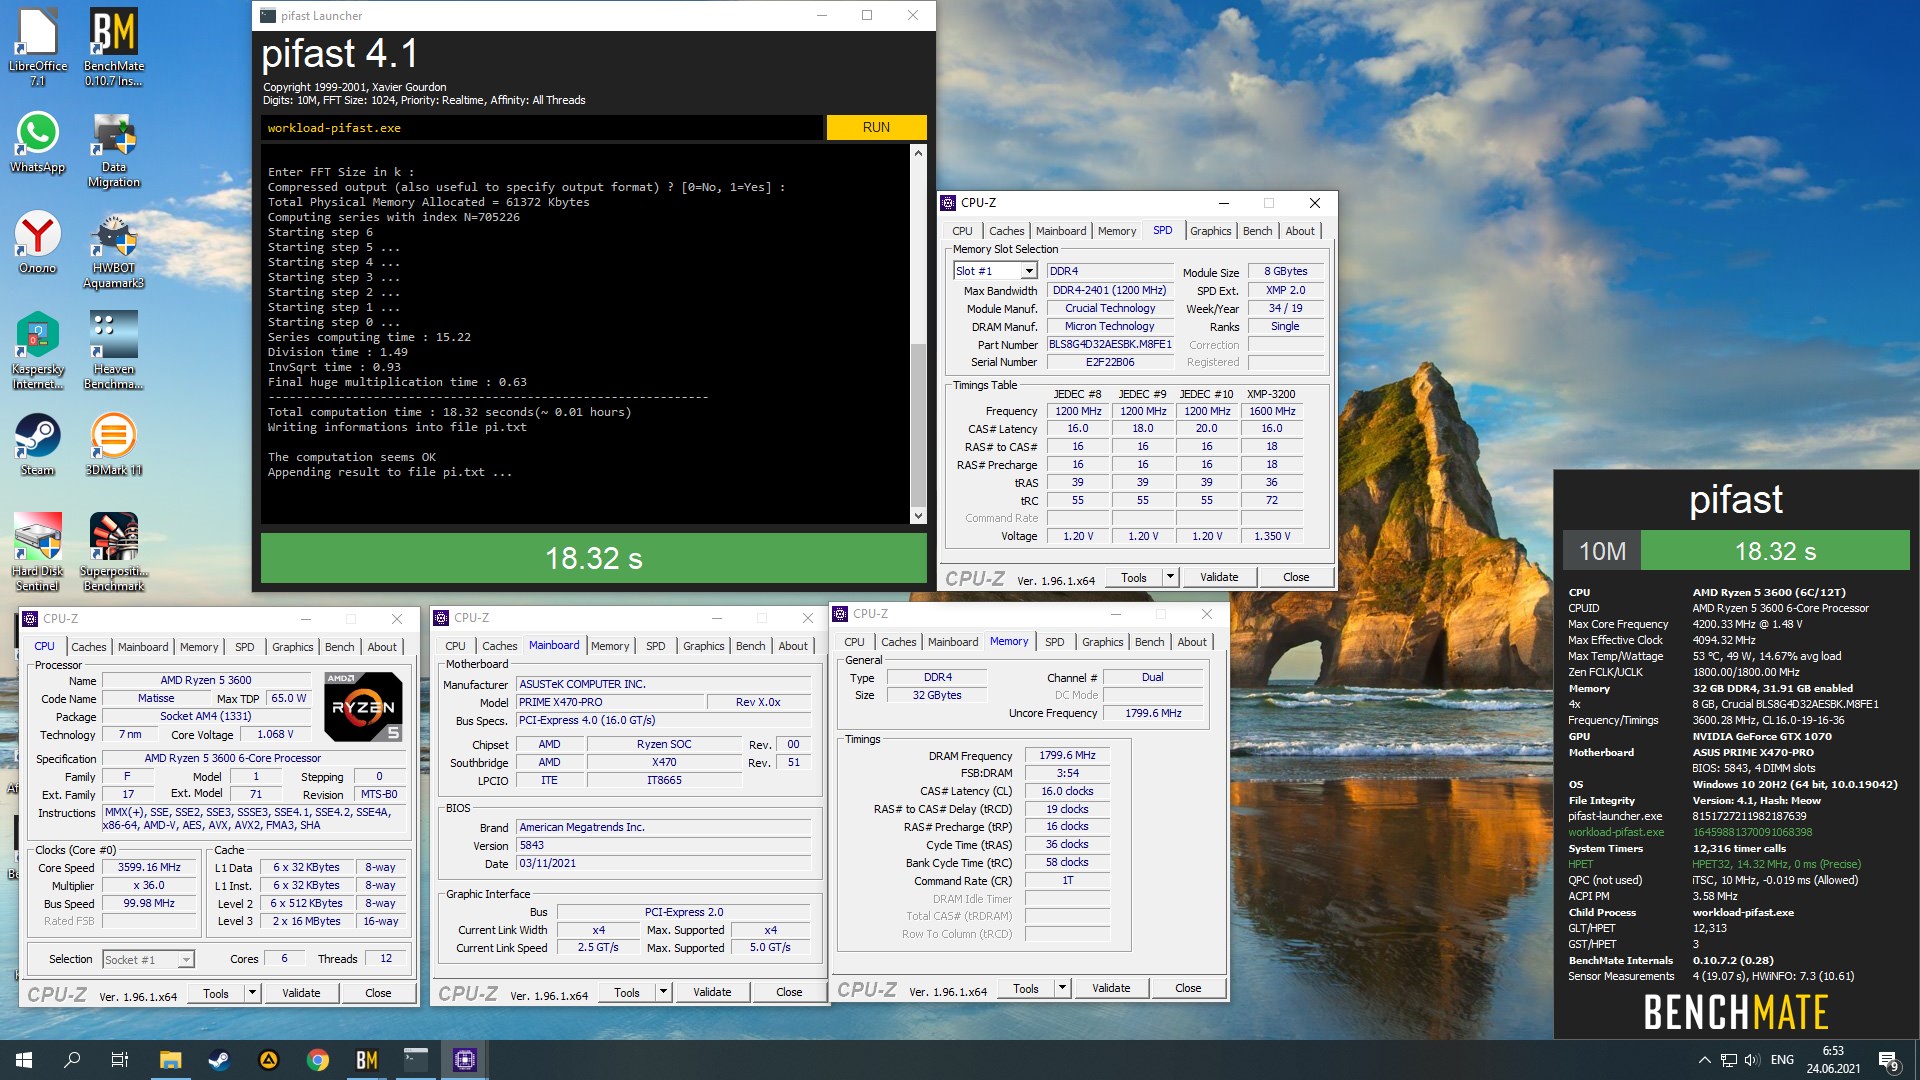Switch to SPD tab in Memory window
The height and width of the screenshot is (1080, 1920).
point(1054,642)
